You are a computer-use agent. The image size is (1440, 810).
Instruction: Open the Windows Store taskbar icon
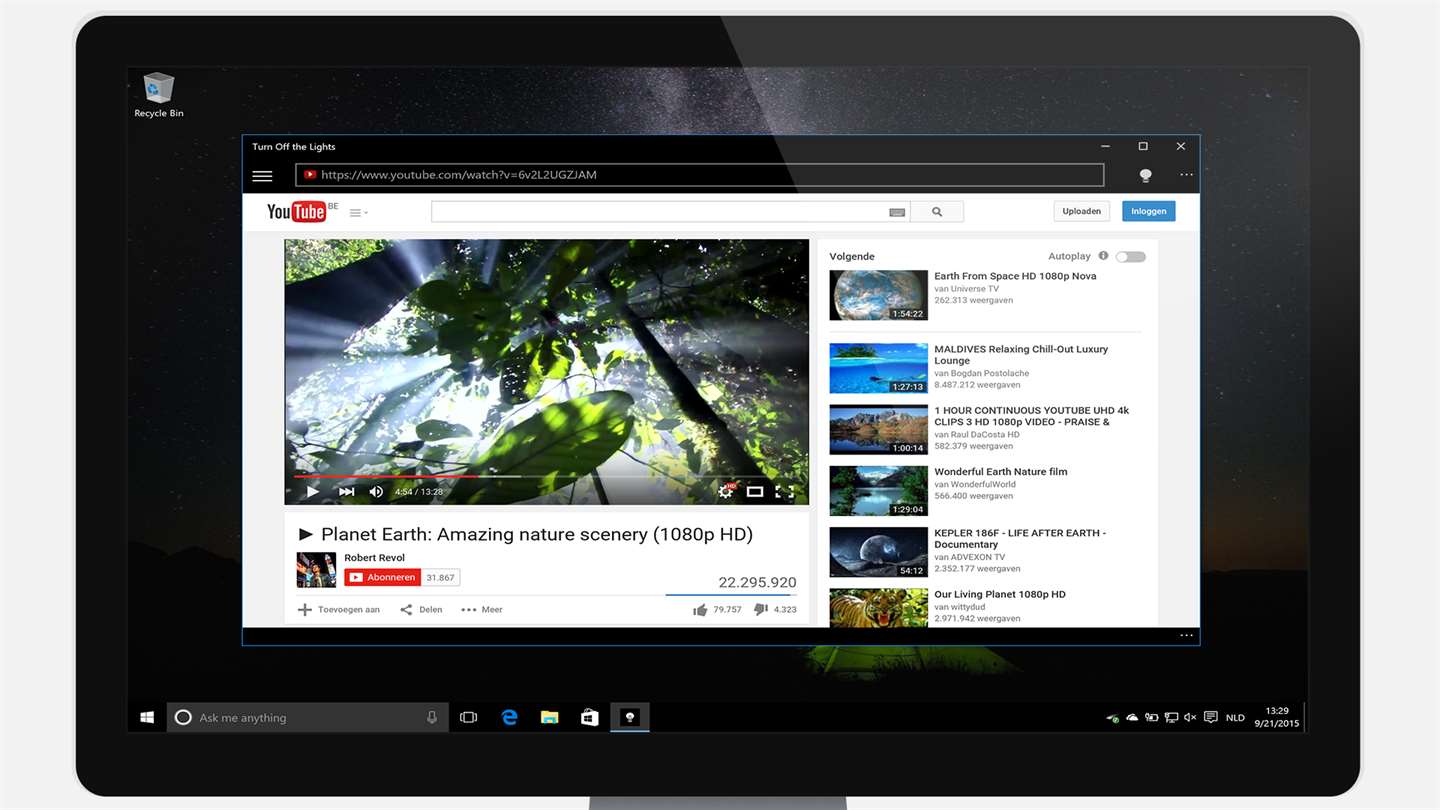point(590,717)
